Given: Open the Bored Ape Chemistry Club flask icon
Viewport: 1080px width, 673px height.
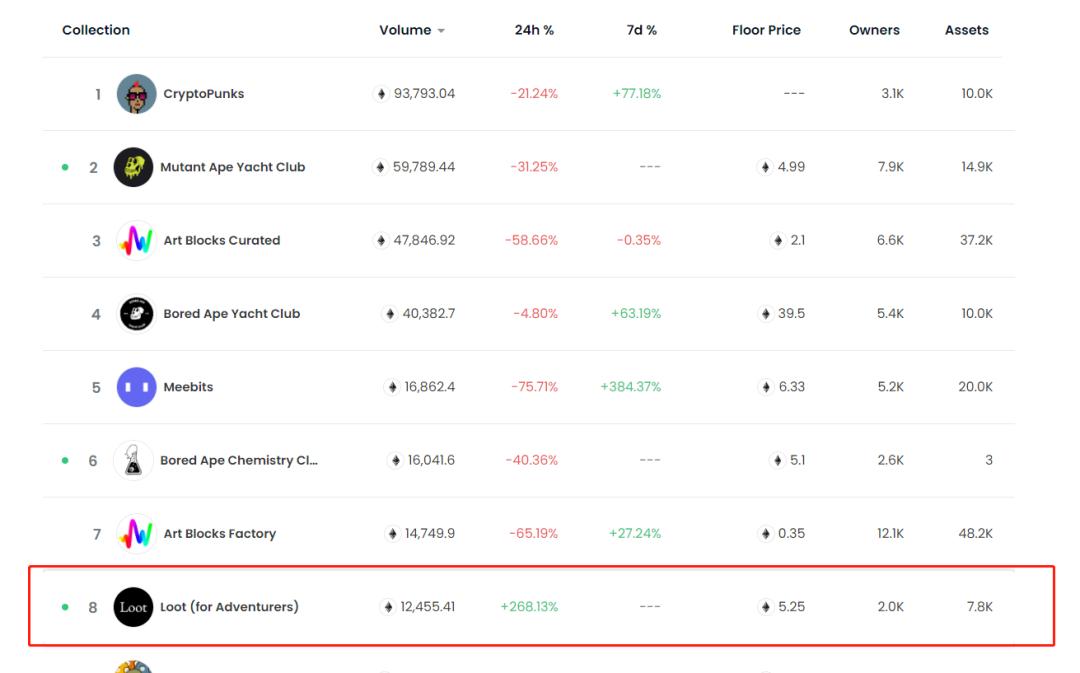Looking at the screenshot, I should coord(133,460).
